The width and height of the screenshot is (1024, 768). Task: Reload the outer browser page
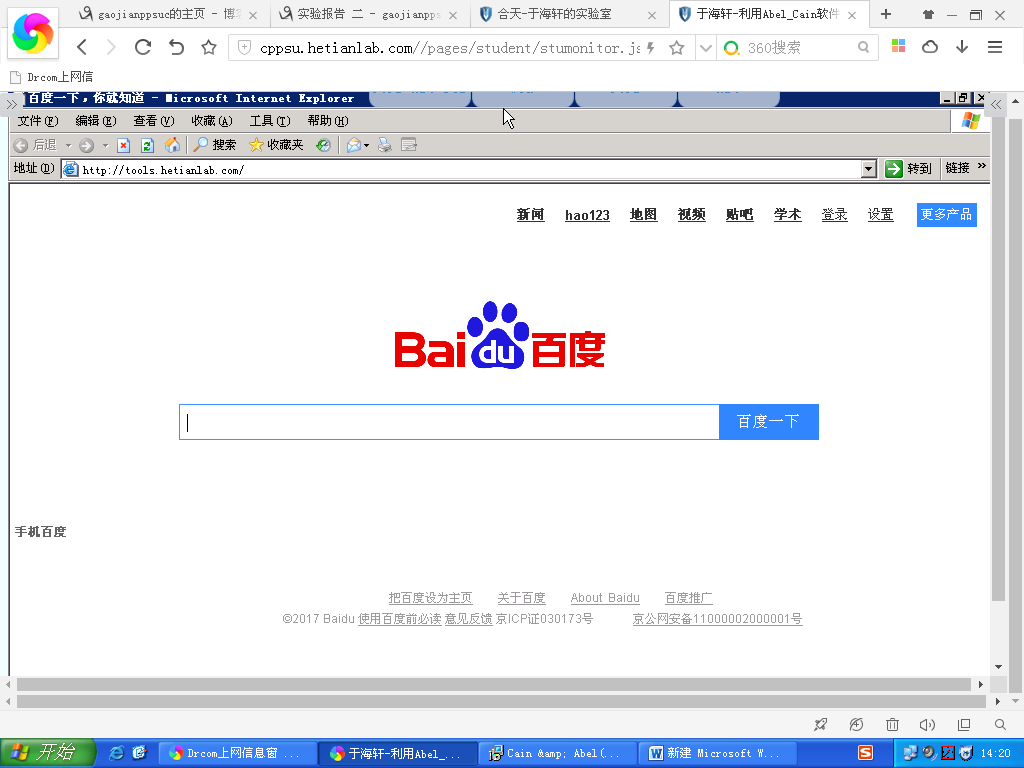[x=143, y=47]
